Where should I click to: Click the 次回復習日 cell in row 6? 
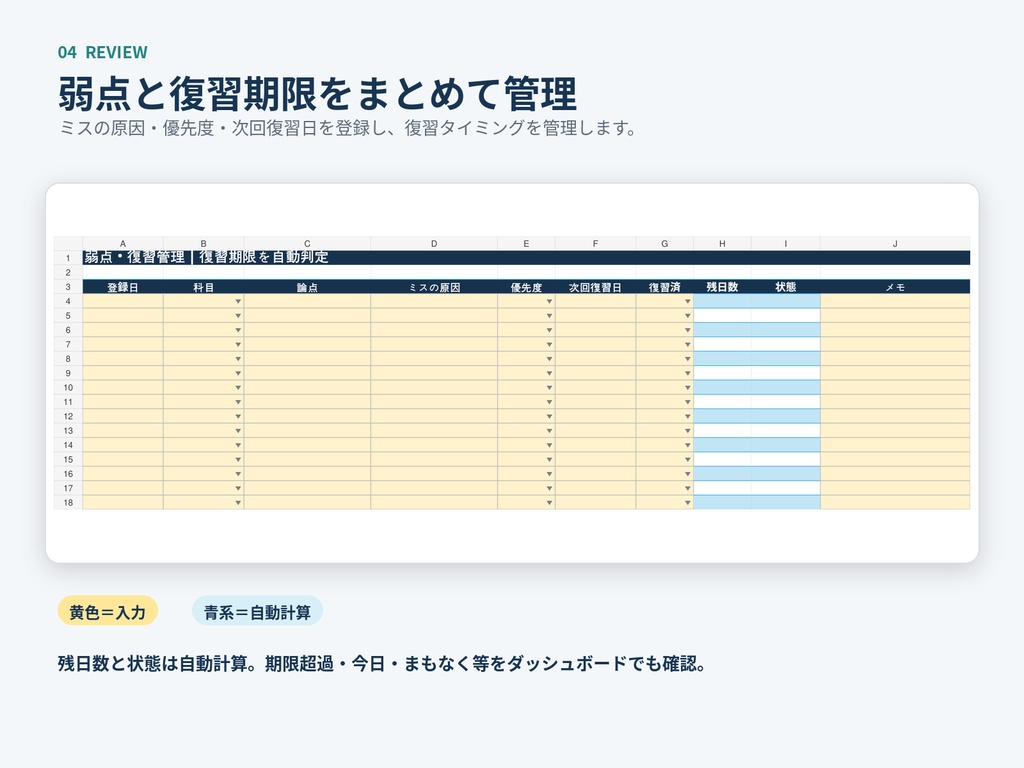(596, 330)
